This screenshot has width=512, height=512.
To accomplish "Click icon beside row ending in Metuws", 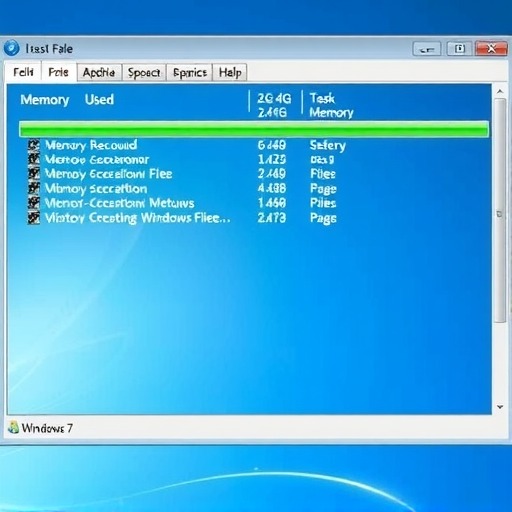I will tap(33, 203).
